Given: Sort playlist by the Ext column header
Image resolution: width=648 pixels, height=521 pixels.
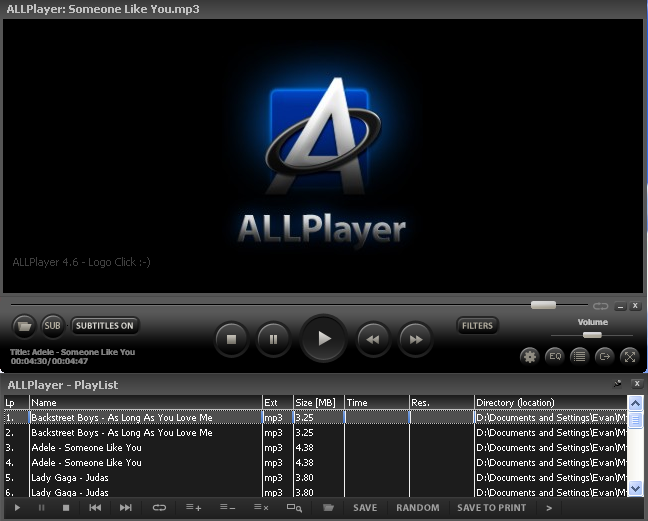Looking at the screenshot, I should 278,402.
